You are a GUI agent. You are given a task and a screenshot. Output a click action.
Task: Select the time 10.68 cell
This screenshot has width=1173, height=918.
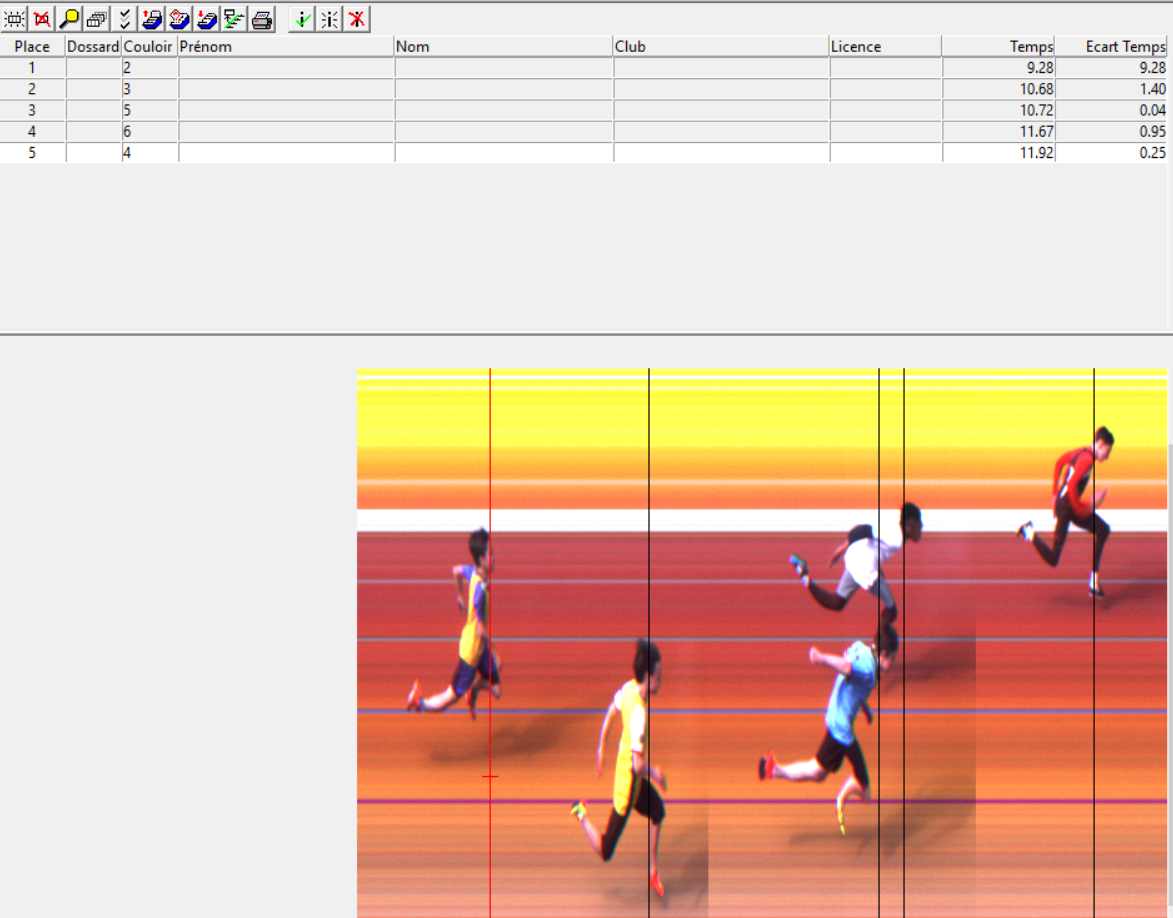click(999, 89)
